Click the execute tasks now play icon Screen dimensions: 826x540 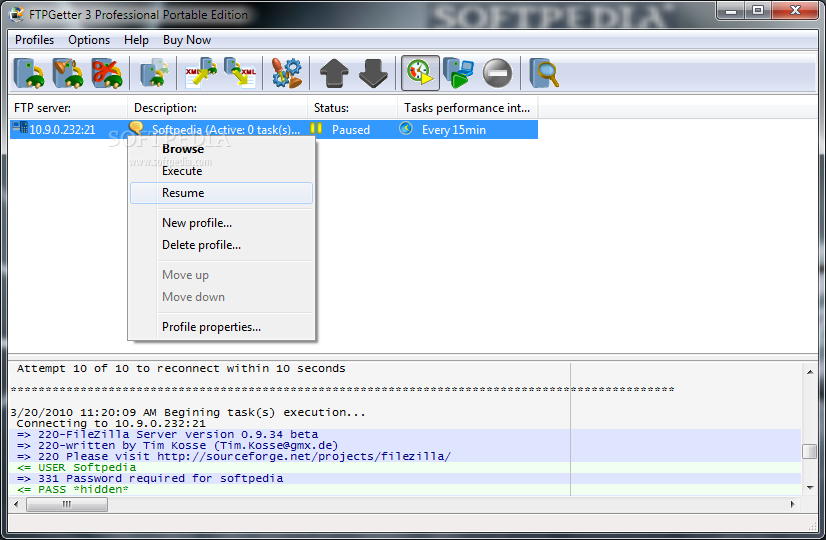click(458, 73)
